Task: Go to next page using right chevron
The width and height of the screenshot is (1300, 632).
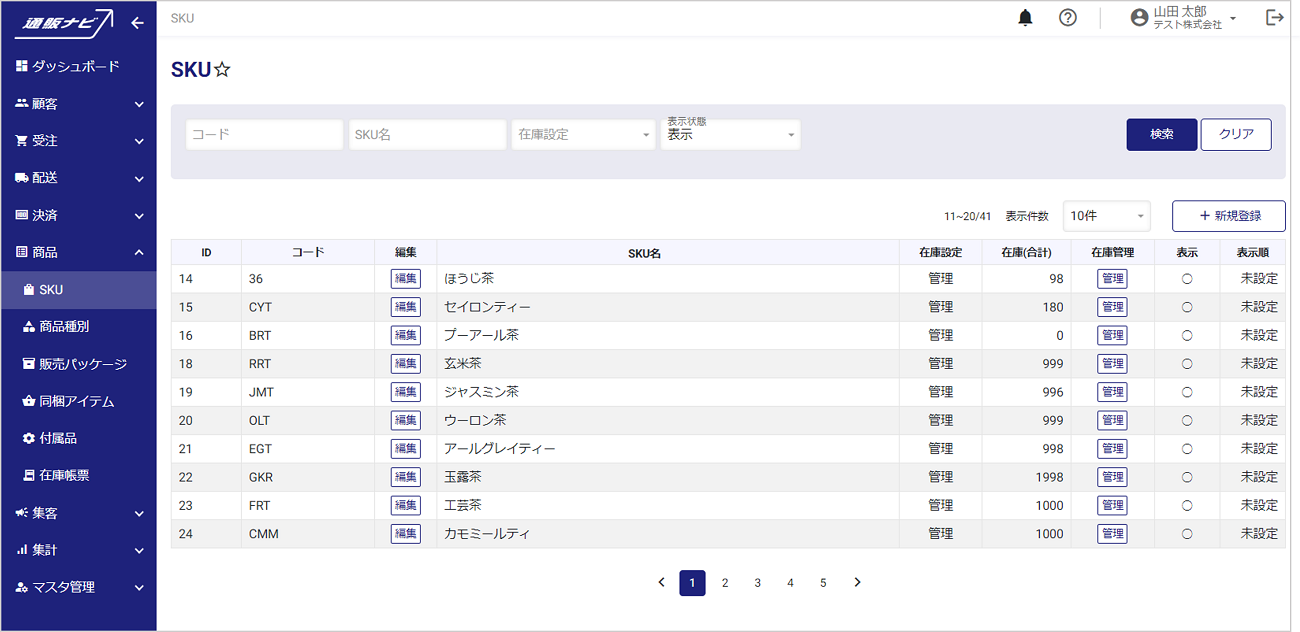Action: 857,583
